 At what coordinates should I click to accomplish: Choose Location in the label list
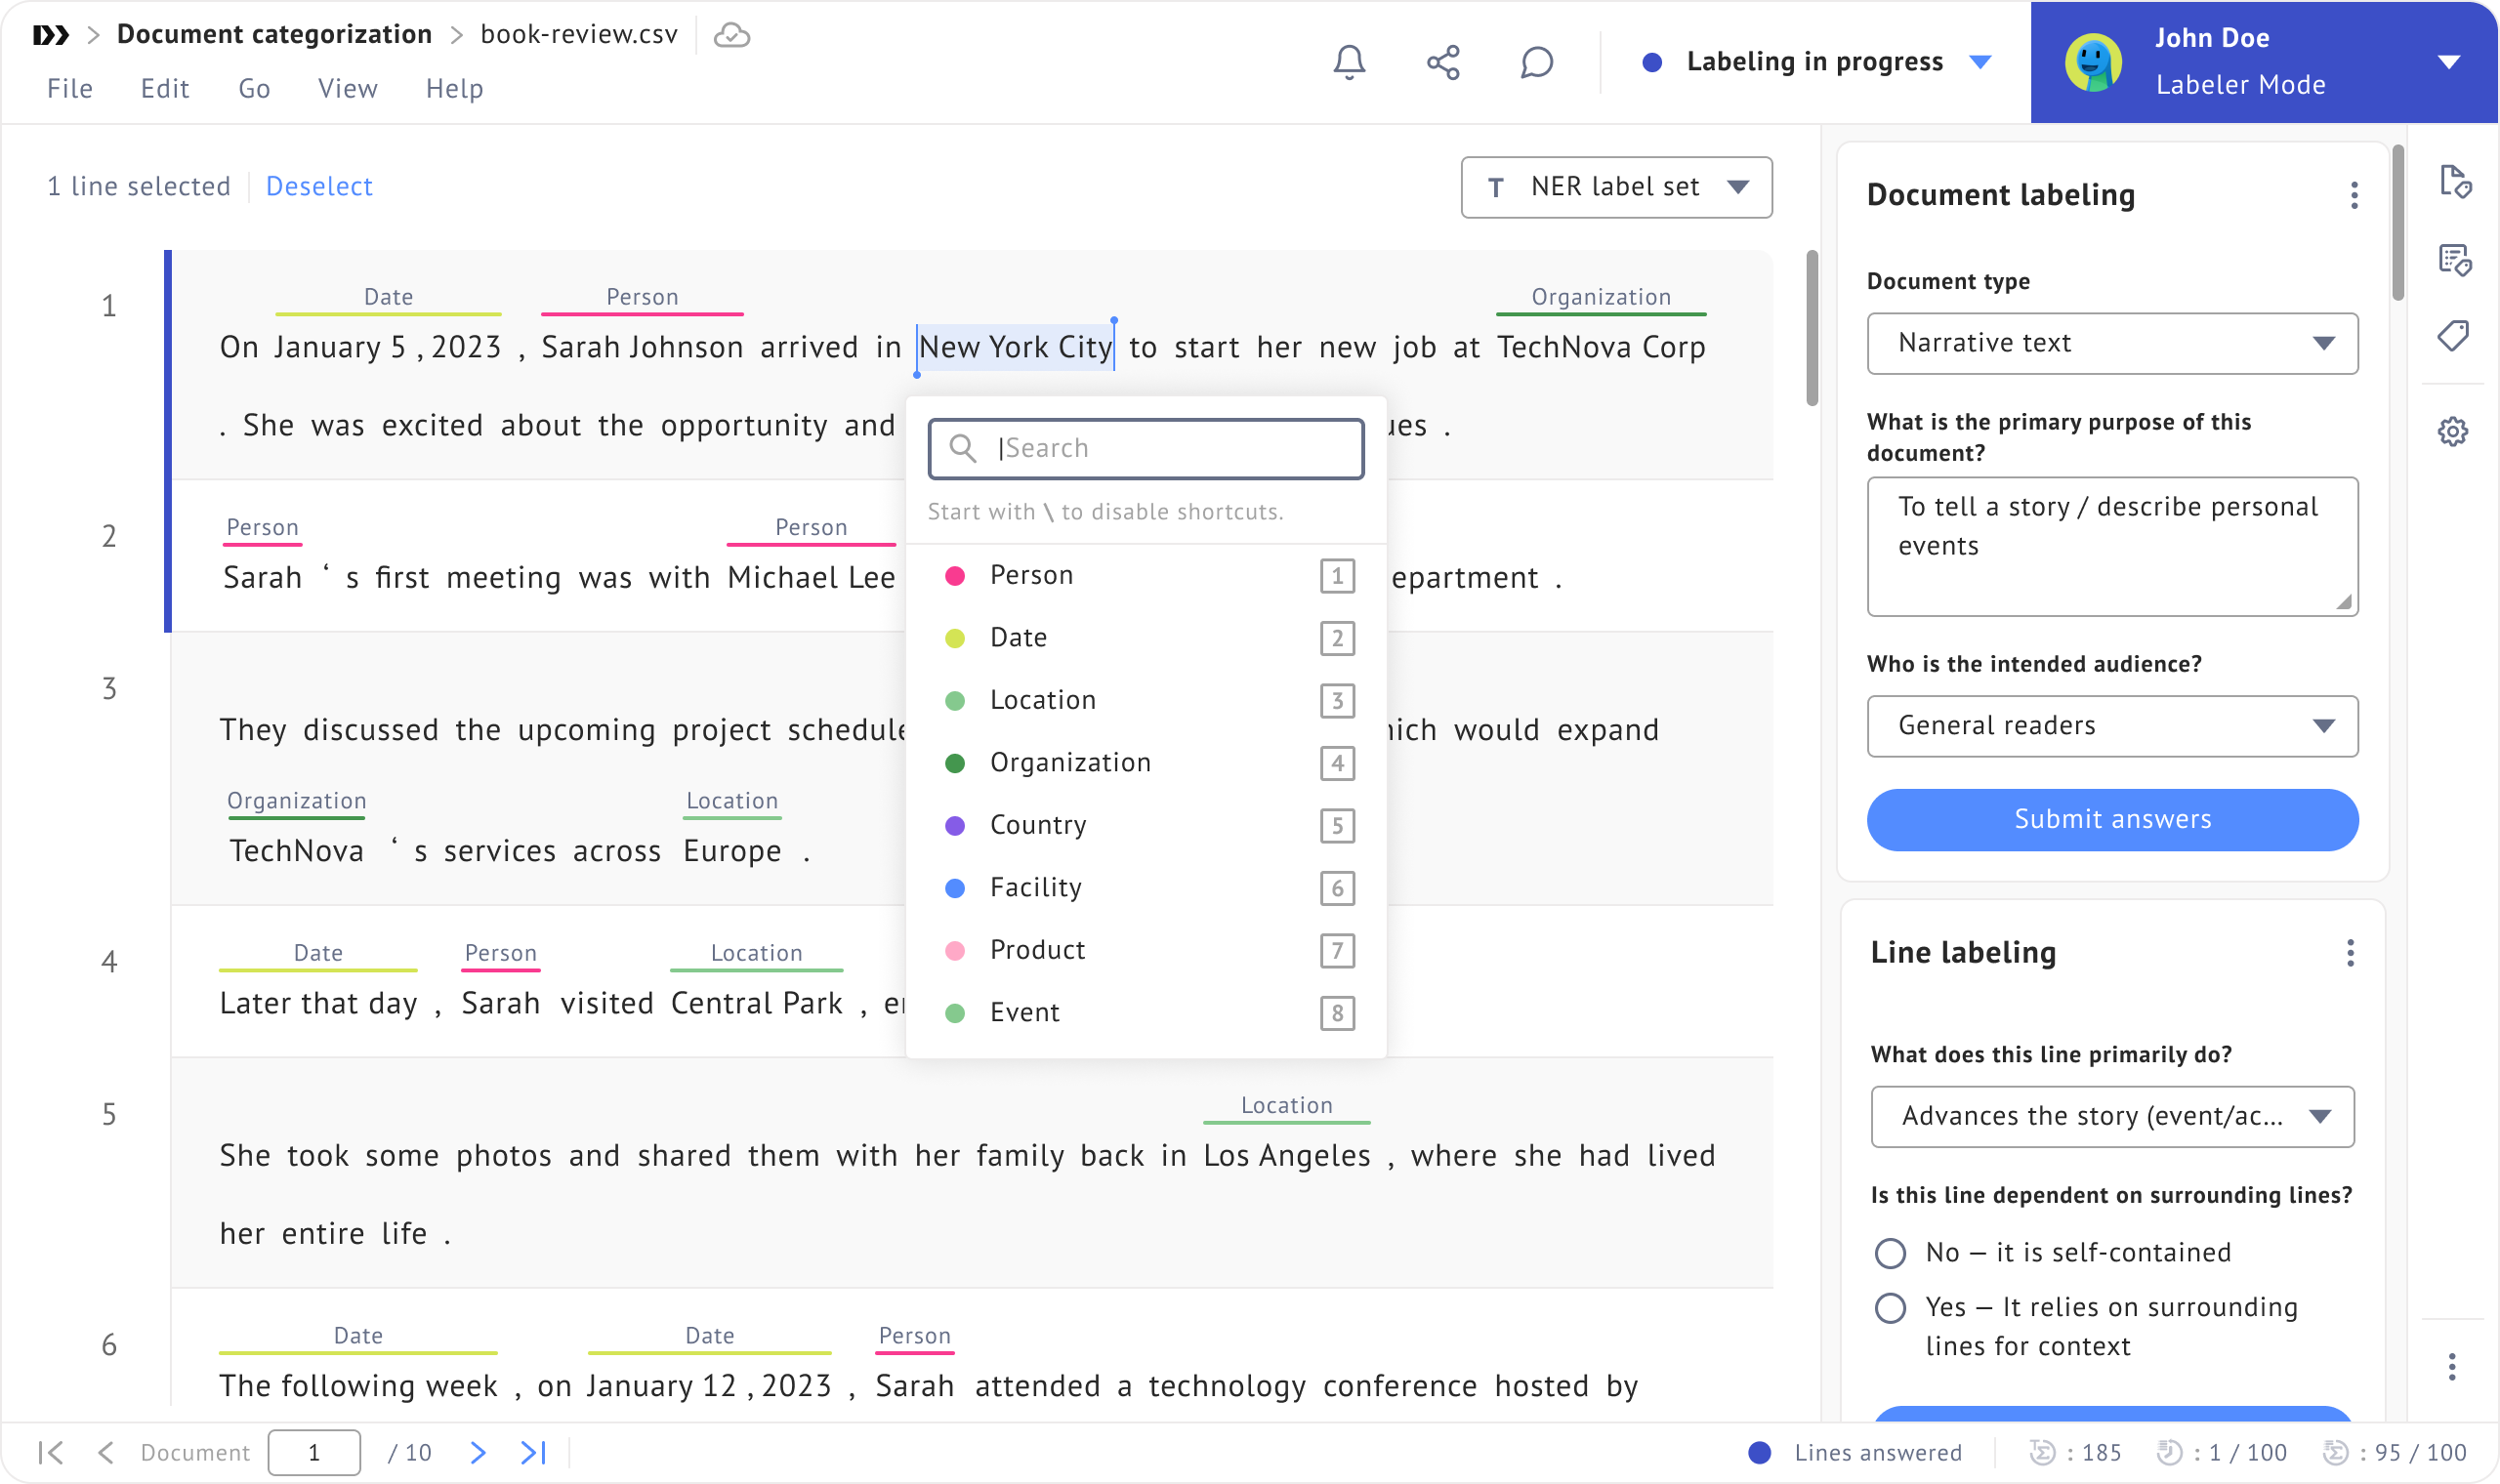click(x=1042, y=700)
